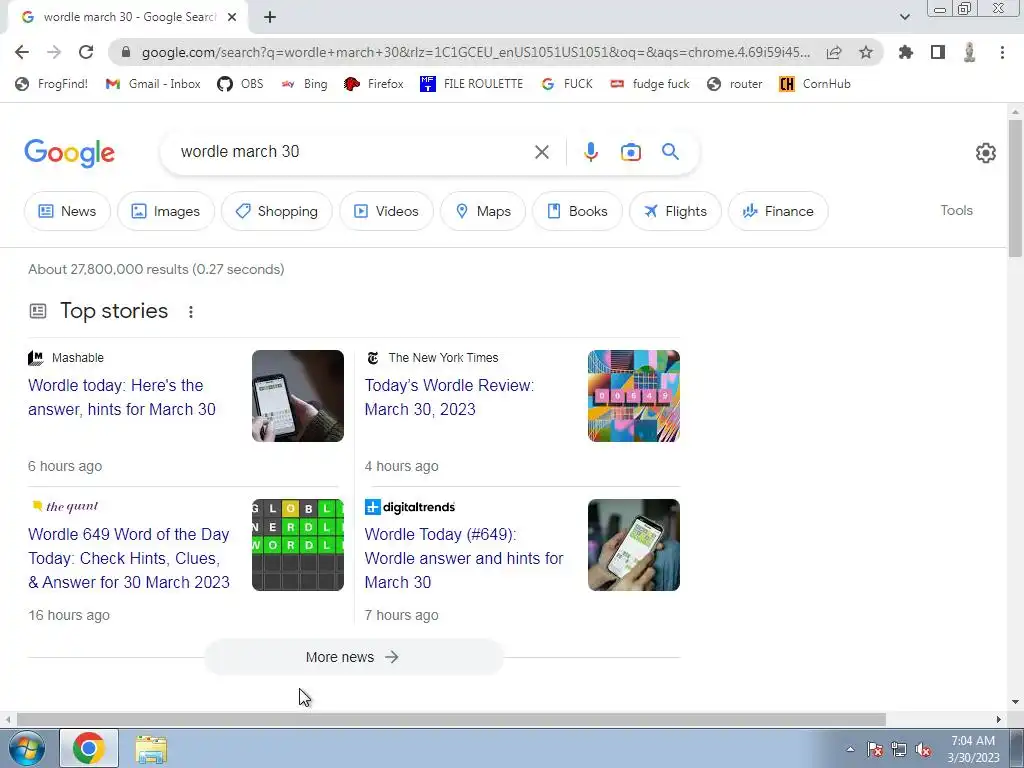Open Digital Trends Wordle Today article

(x=464, y=558)
